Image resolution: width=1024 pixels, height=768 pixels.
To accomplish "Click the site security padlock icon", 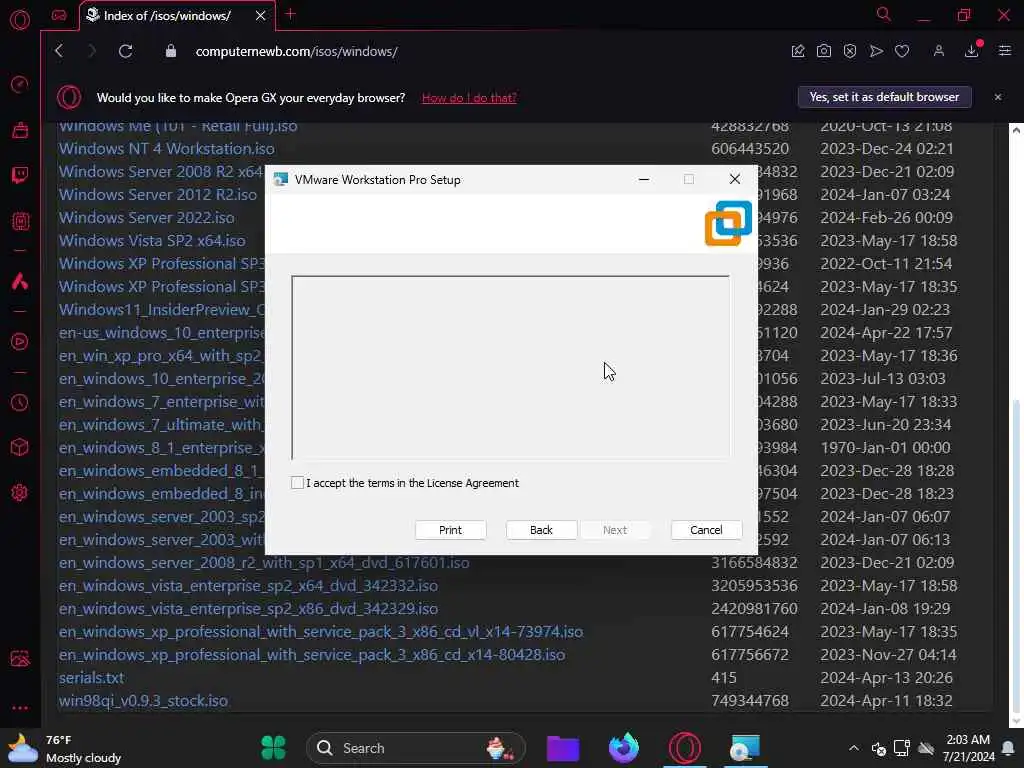I will 170,51.
